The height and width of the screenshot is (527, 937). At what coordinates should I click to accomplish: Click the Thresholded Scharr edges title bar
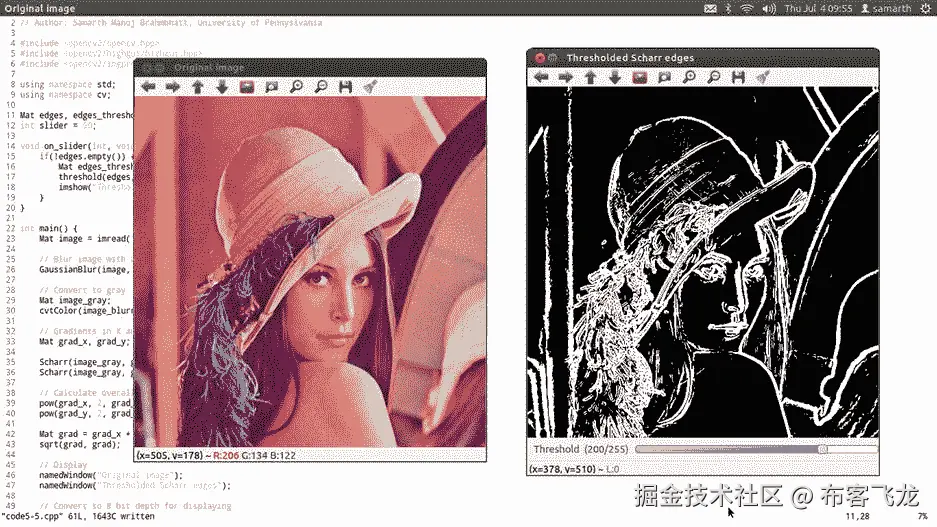coord(703,57)
